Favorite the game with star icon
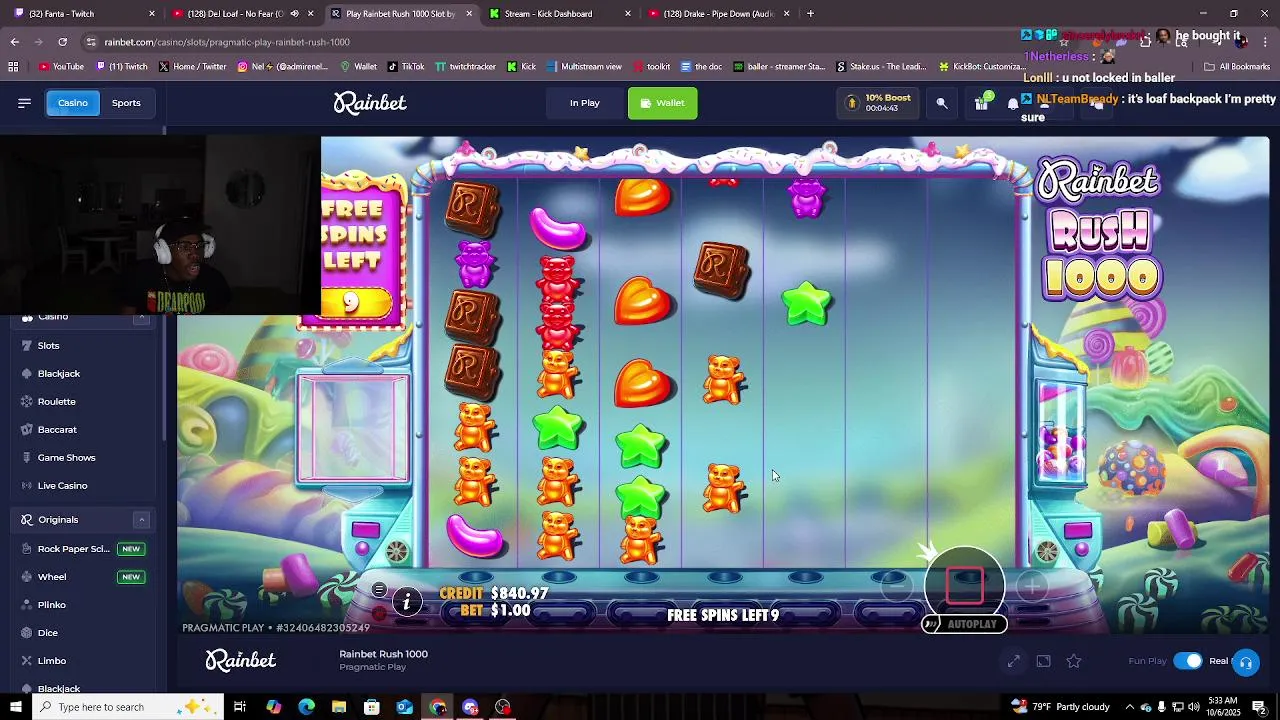1280x720 pixels. [x=1073, y=661]
